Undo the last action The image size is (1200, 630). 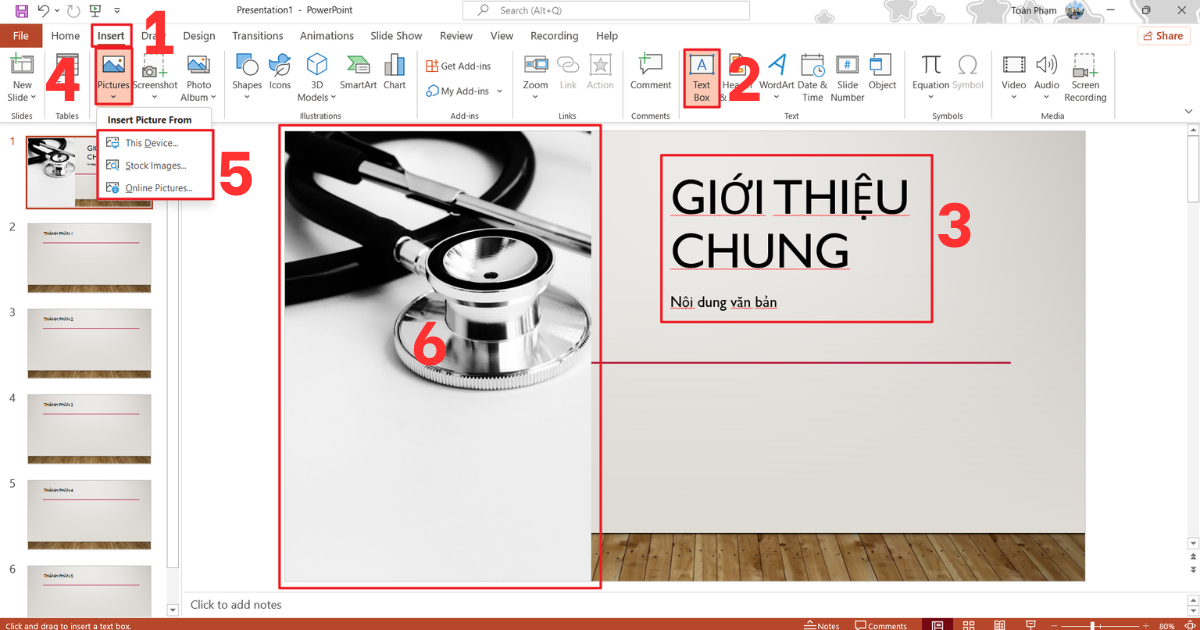tap(43, 11)
